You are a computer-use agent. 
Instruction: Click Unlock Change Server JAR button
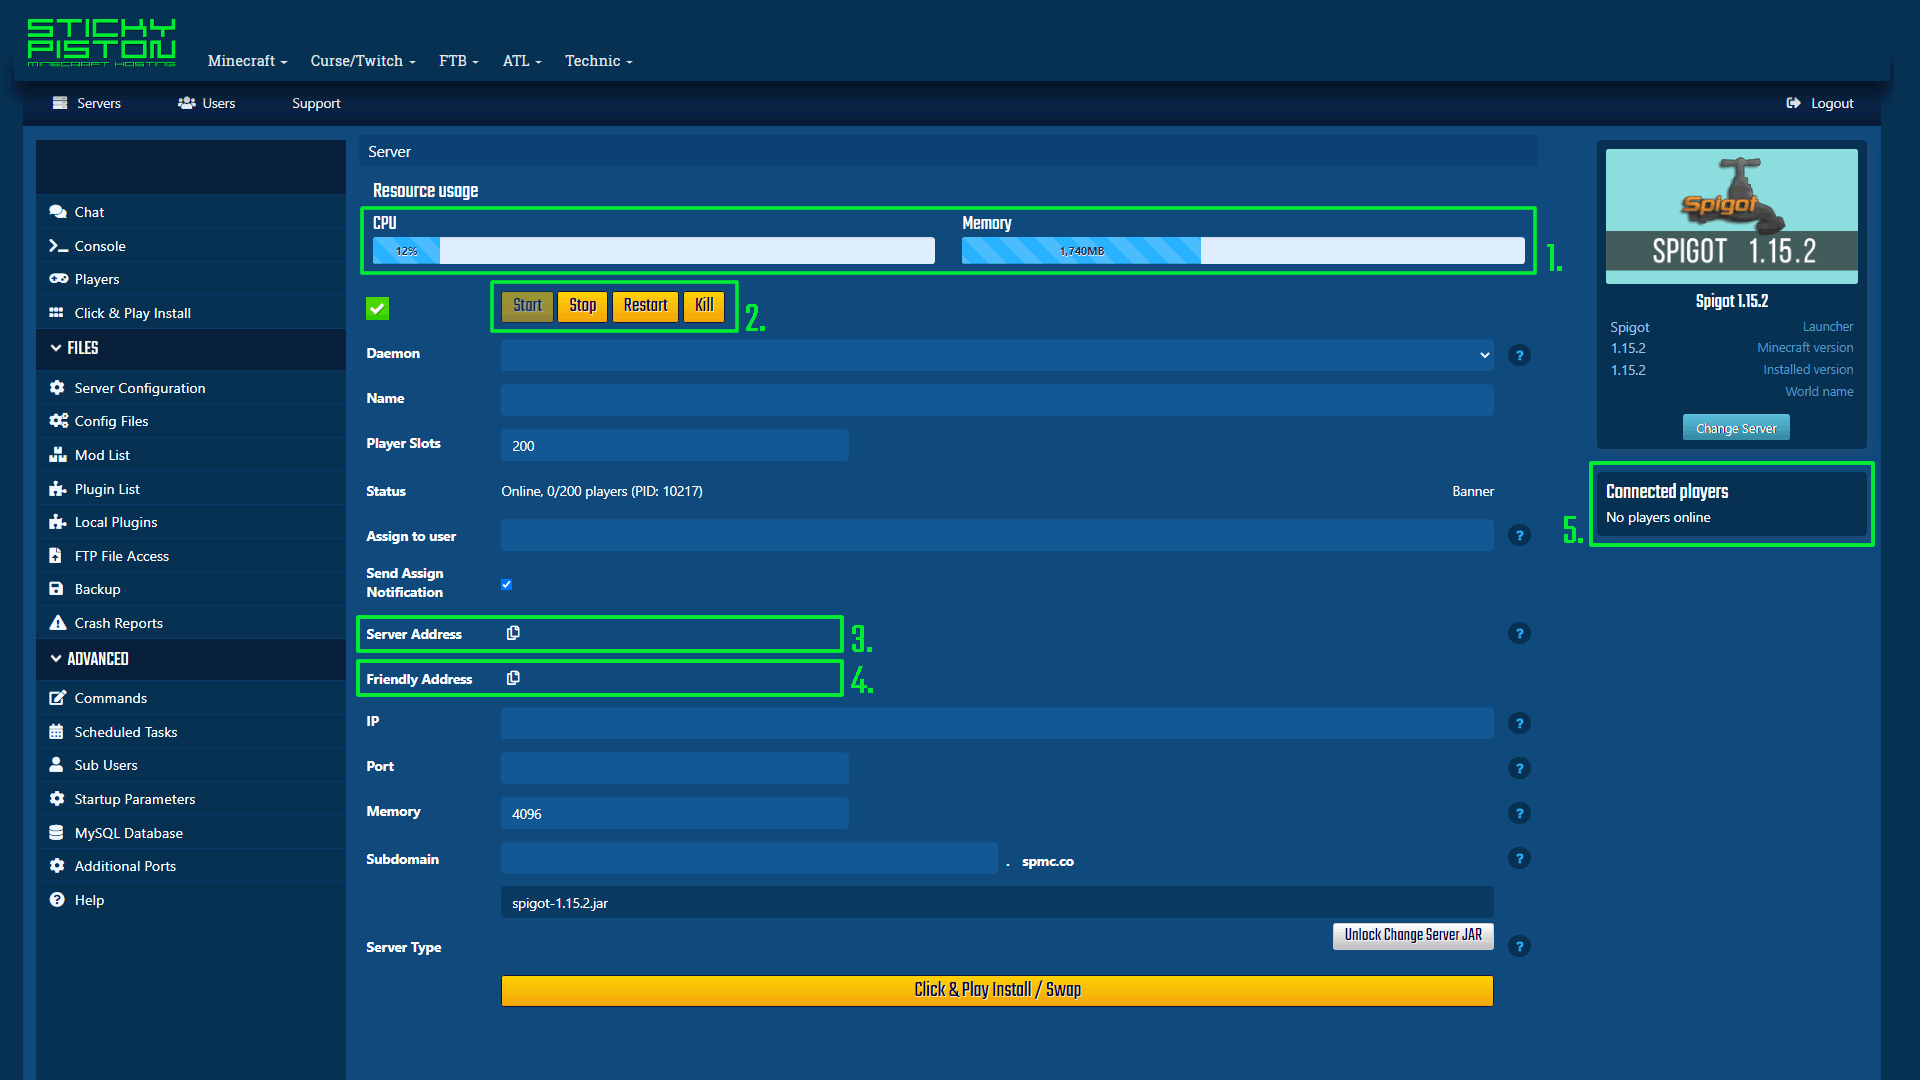[1413, 935]
